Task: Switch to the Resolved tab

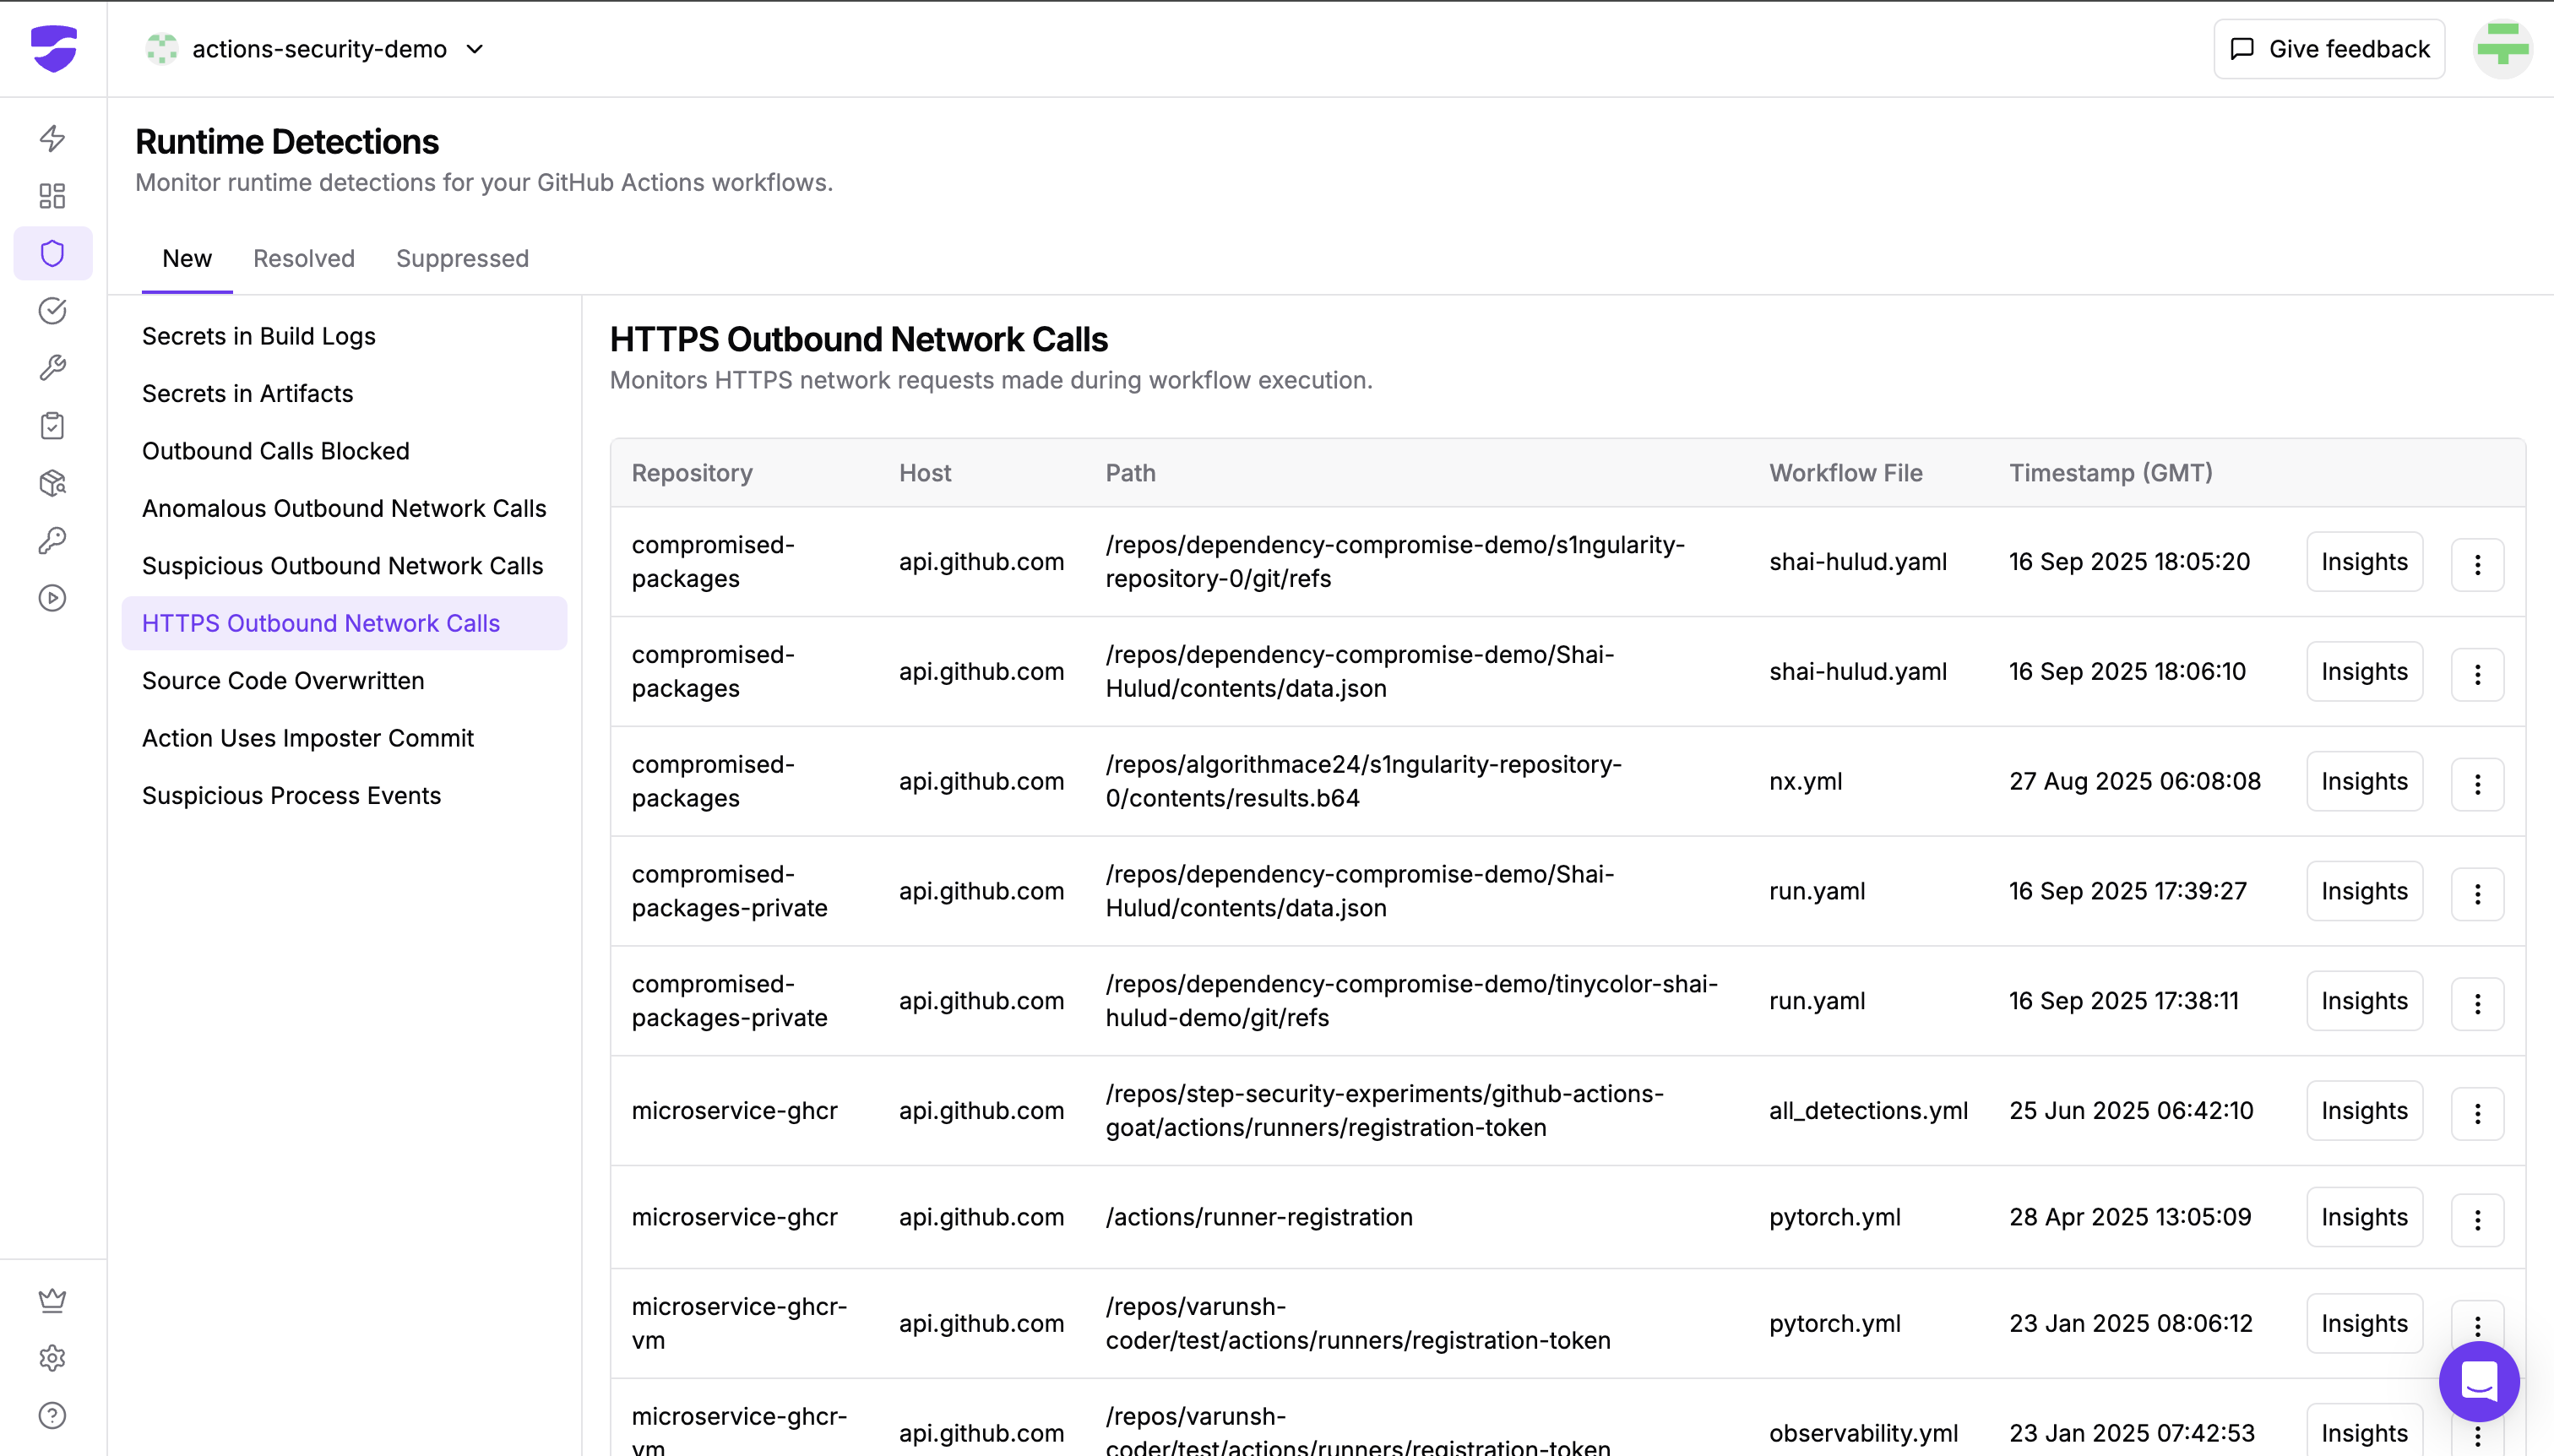Action: coord(304,258)
